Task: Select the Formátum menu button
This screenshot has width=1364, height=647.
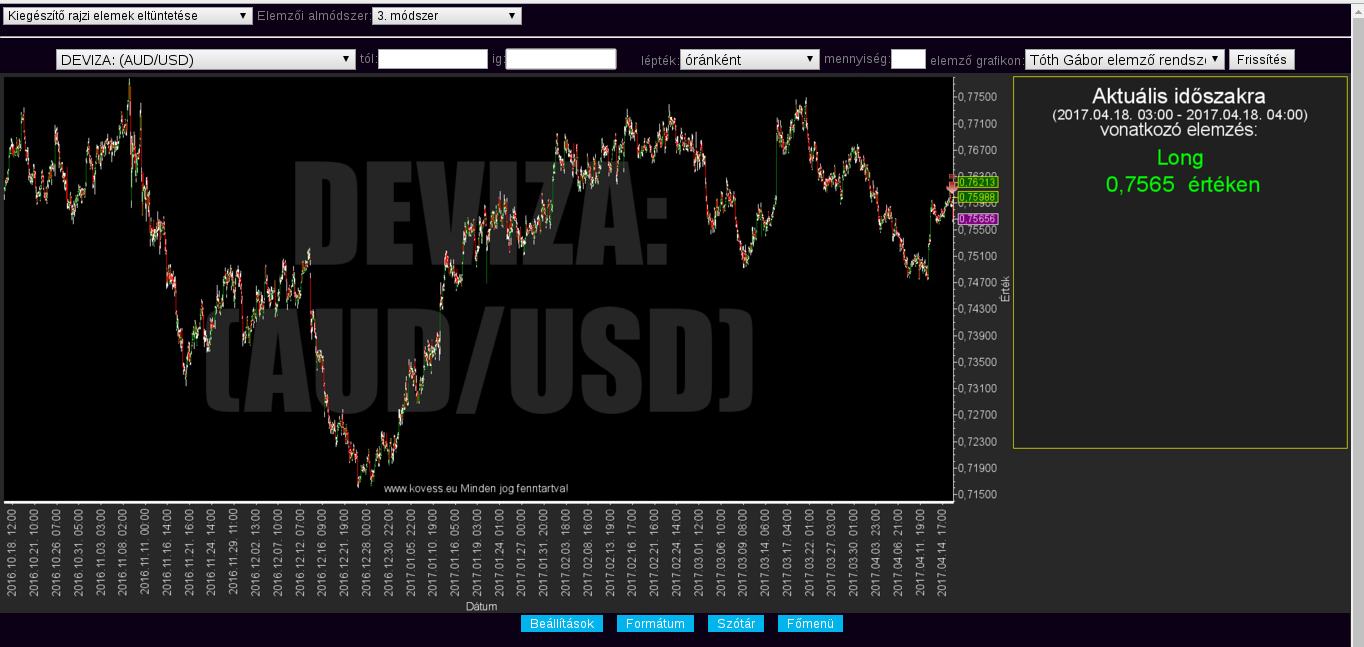Action: point(655,624)
